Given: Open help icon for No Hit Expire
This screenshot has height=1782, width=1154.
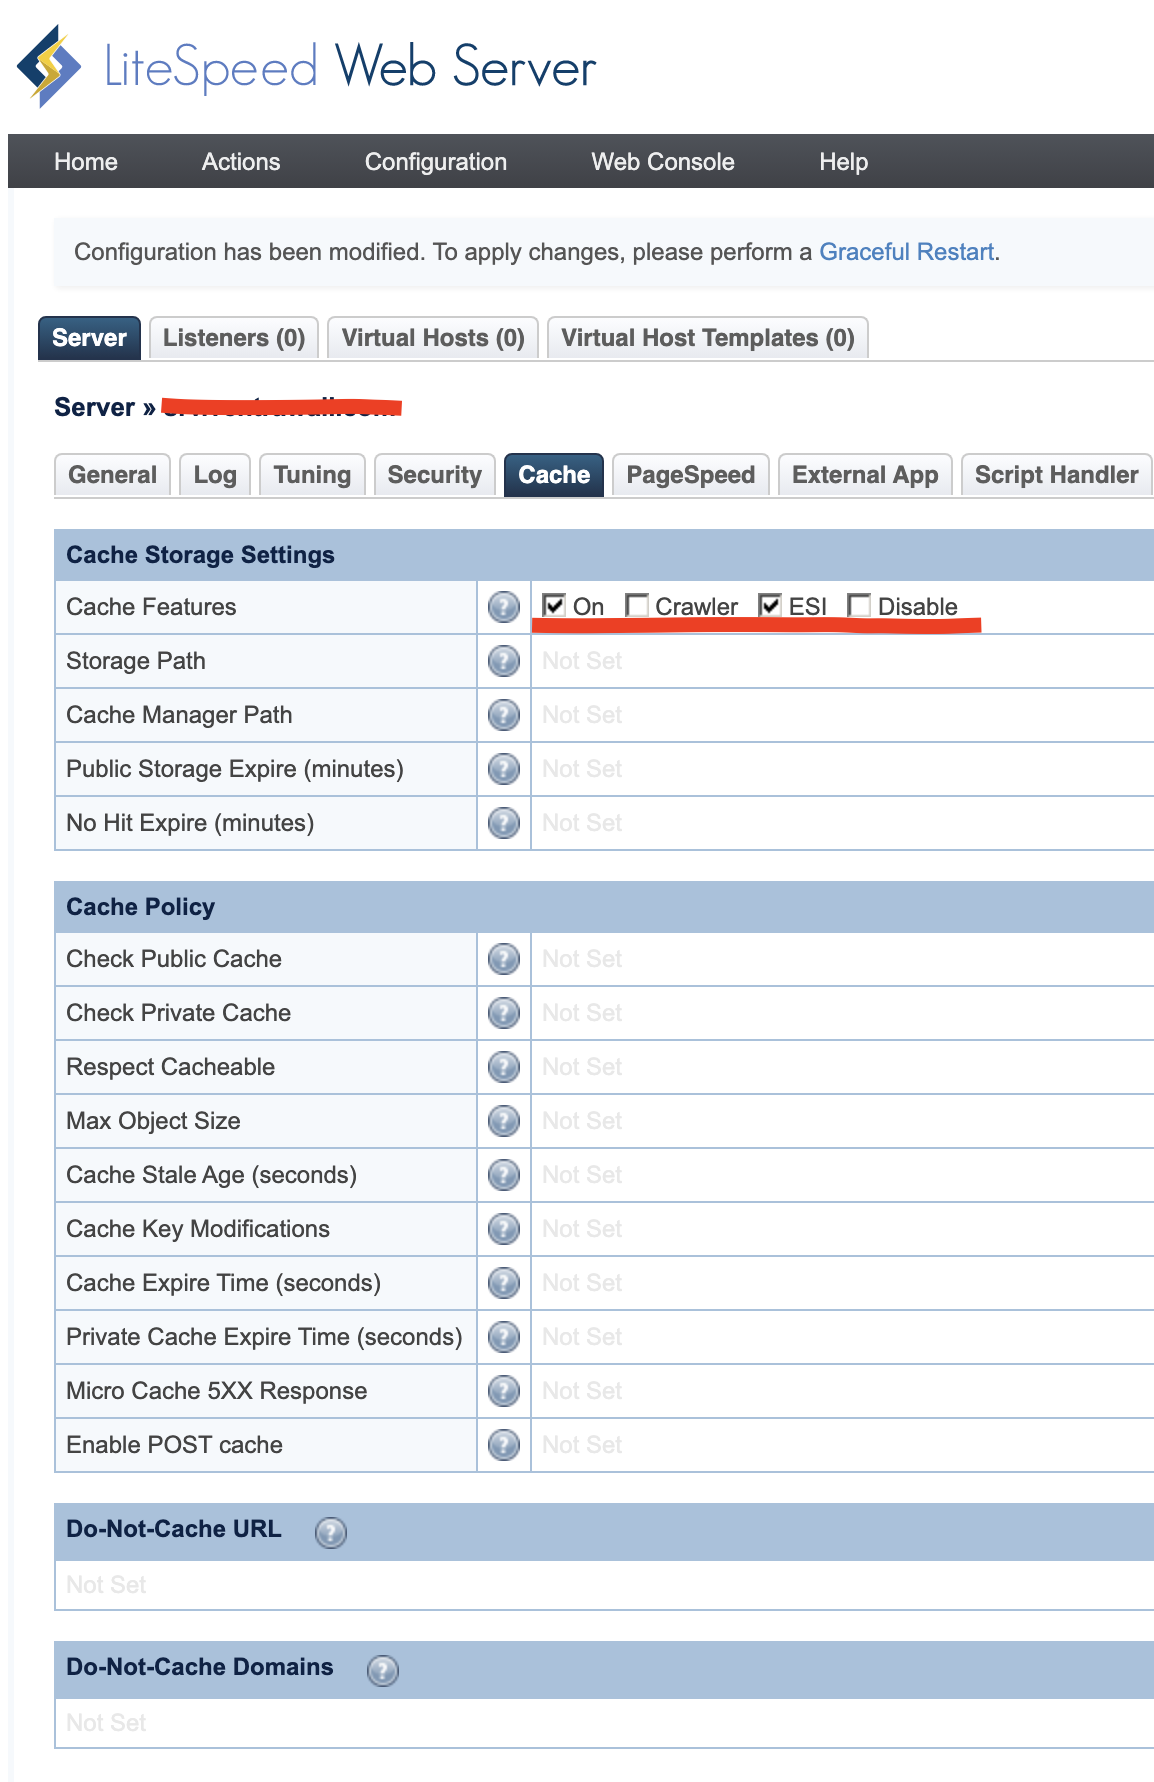Looking at the screenshot, I should click(x=504, y=823).
